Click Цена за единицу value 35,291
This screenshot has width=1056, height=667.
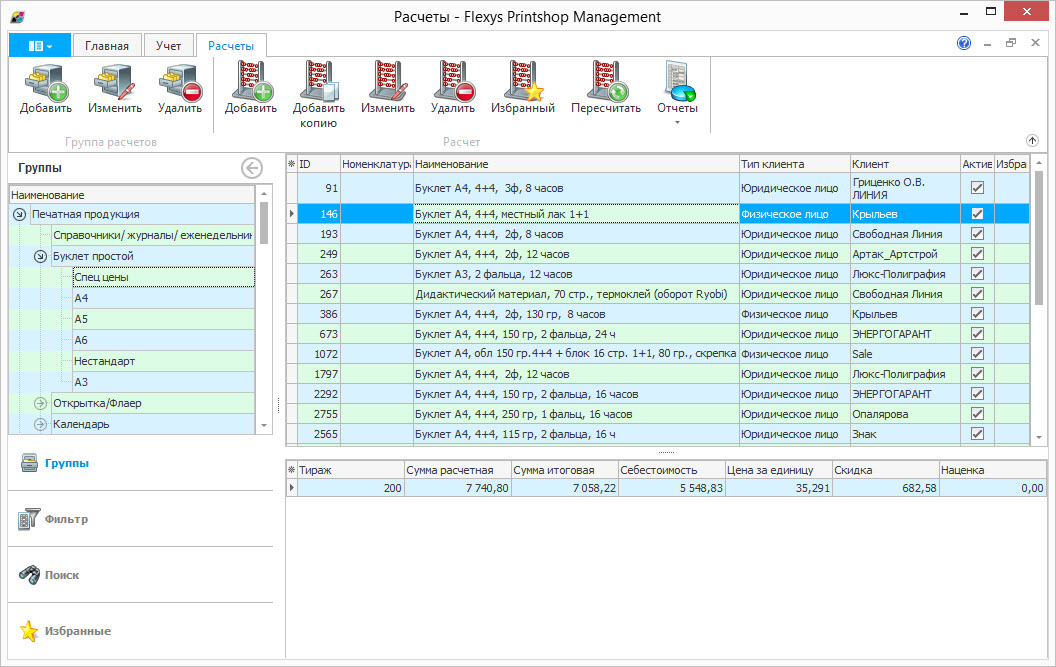pos(779,488)
